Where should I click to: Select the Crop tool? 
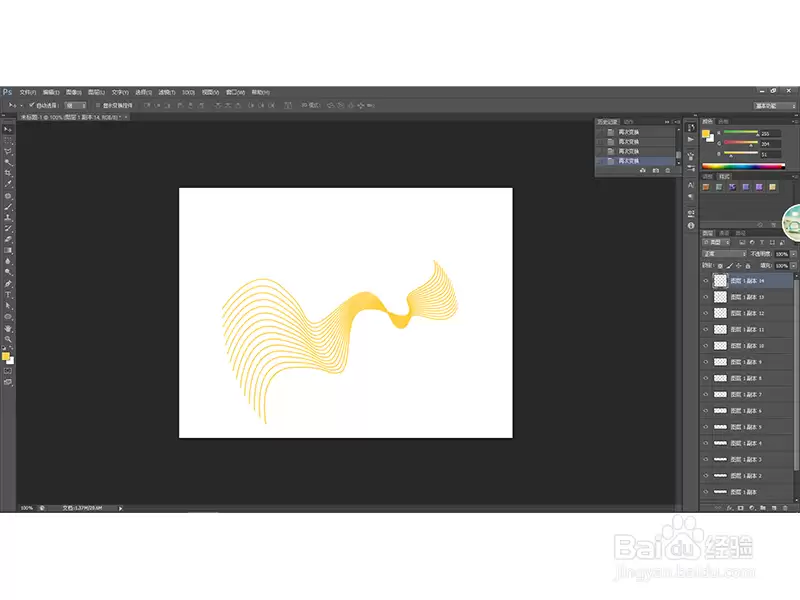[x=8, y=173]
